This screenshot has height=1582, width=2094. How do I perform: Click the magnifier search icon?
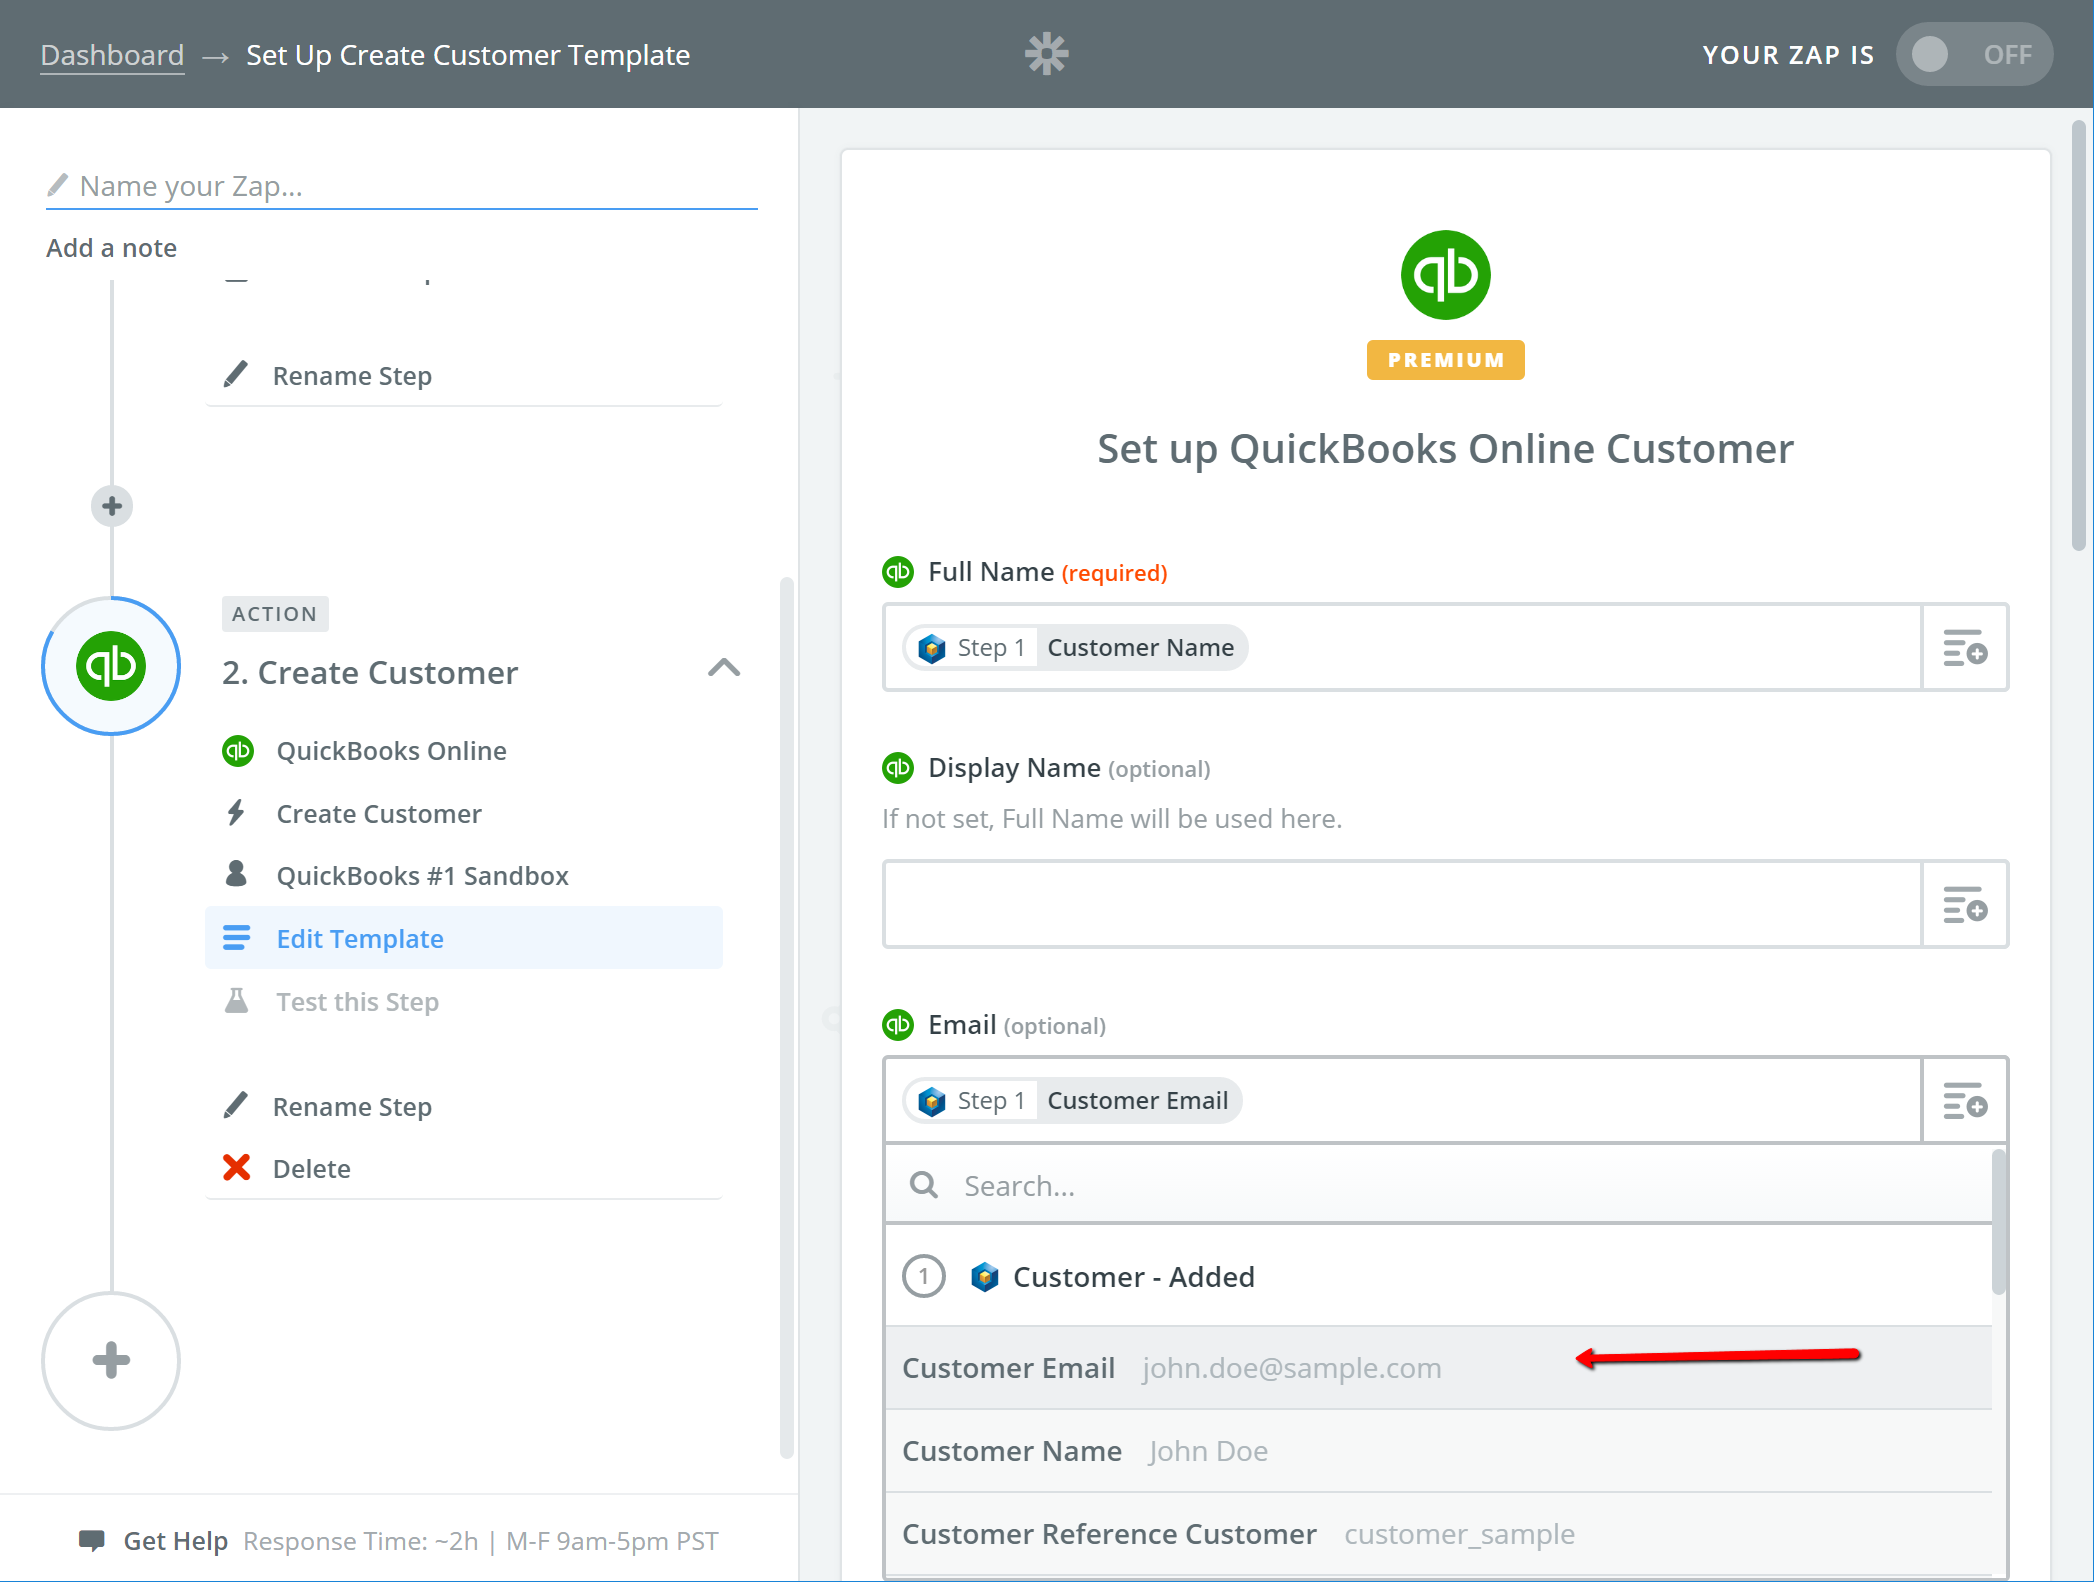[x=923, y=1185]
